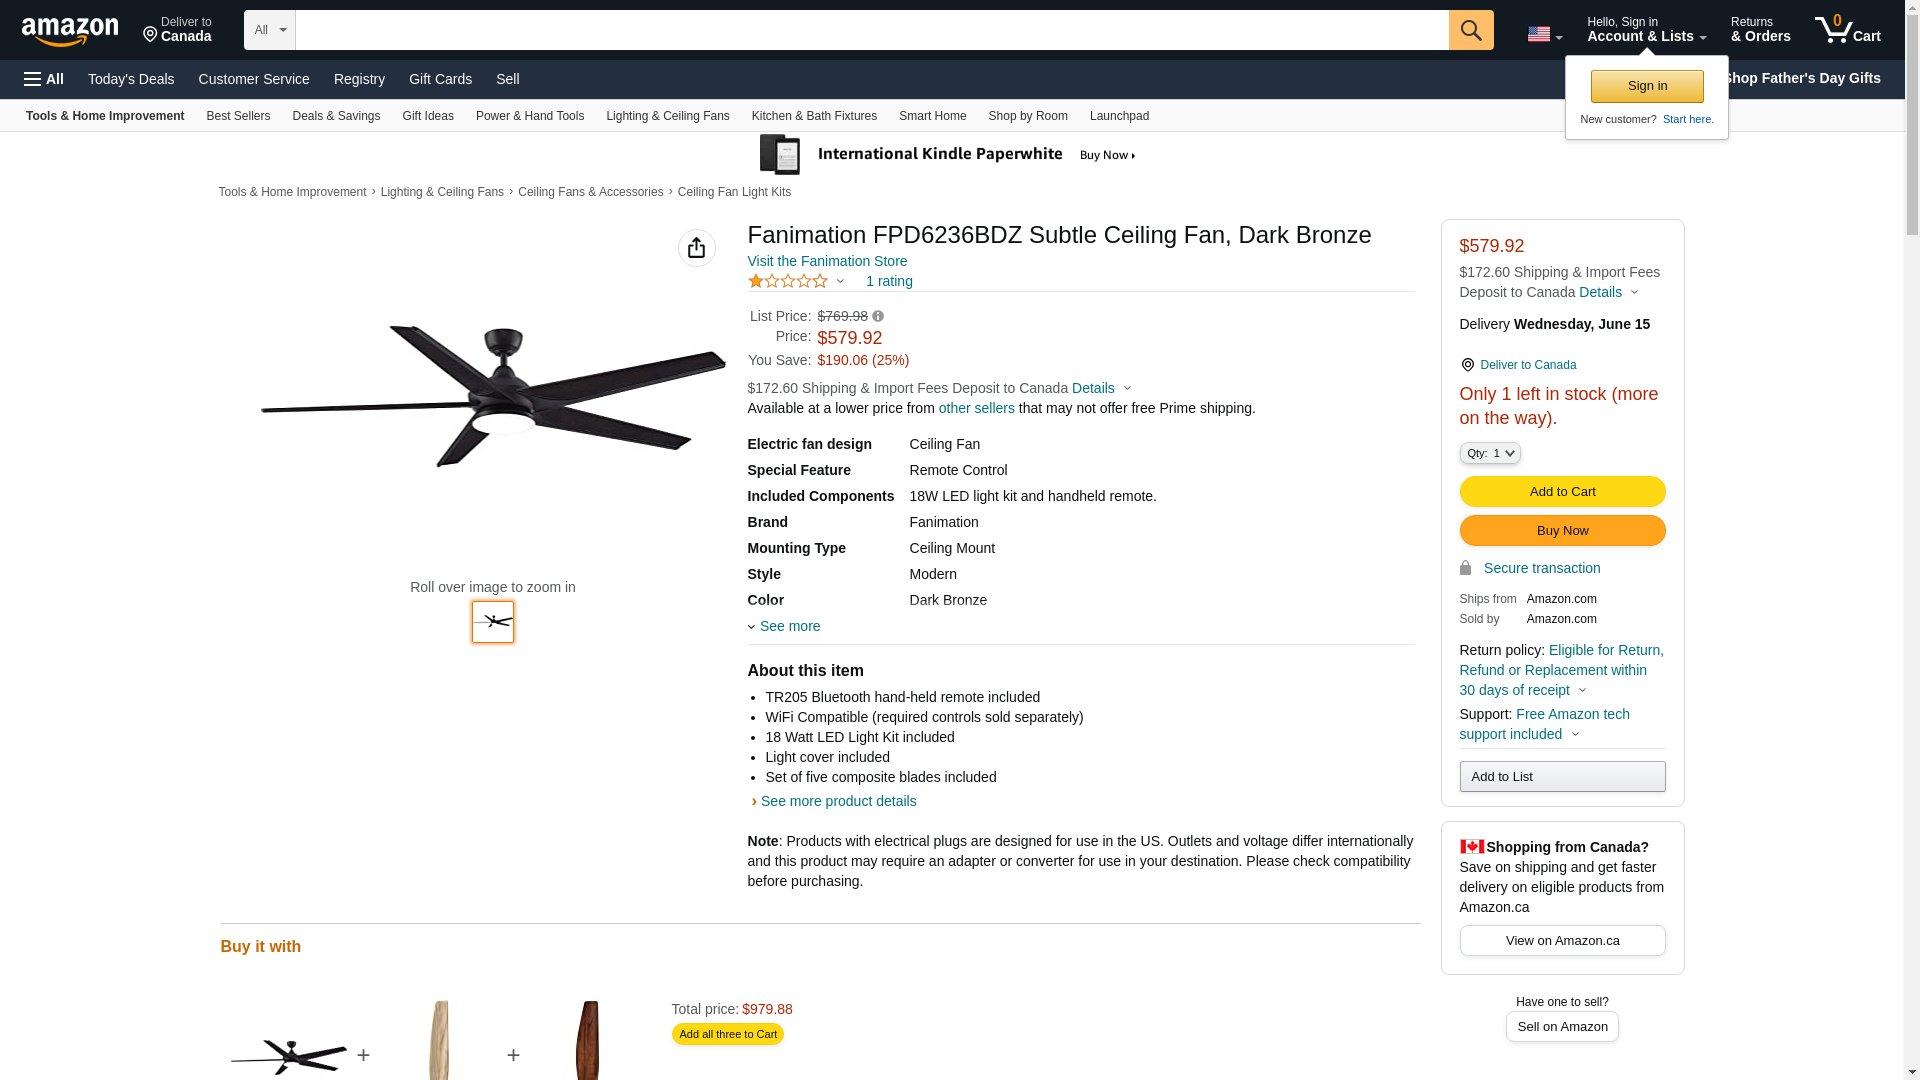Click the Buy Now button
Viewport: 1920px width, 1080px height.
pyautogui.click(x=1562, y=530)
